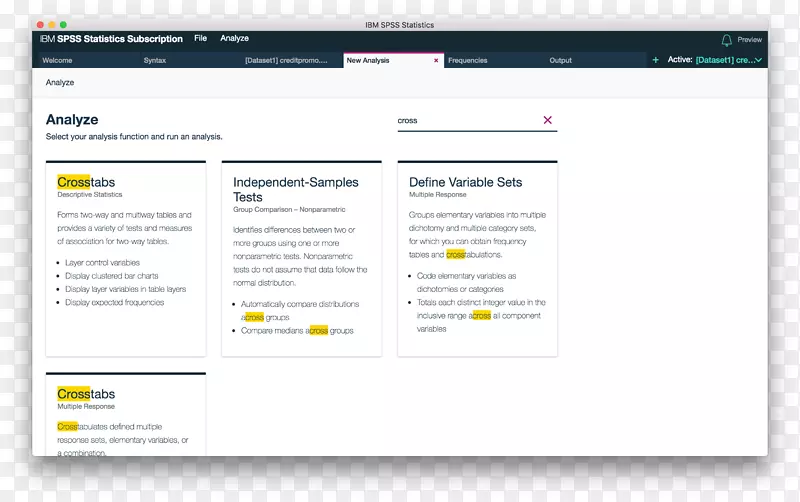800x502 pixels.
Task: Click 'Code elementary variables as' bullet text
Action: [466, 276]
